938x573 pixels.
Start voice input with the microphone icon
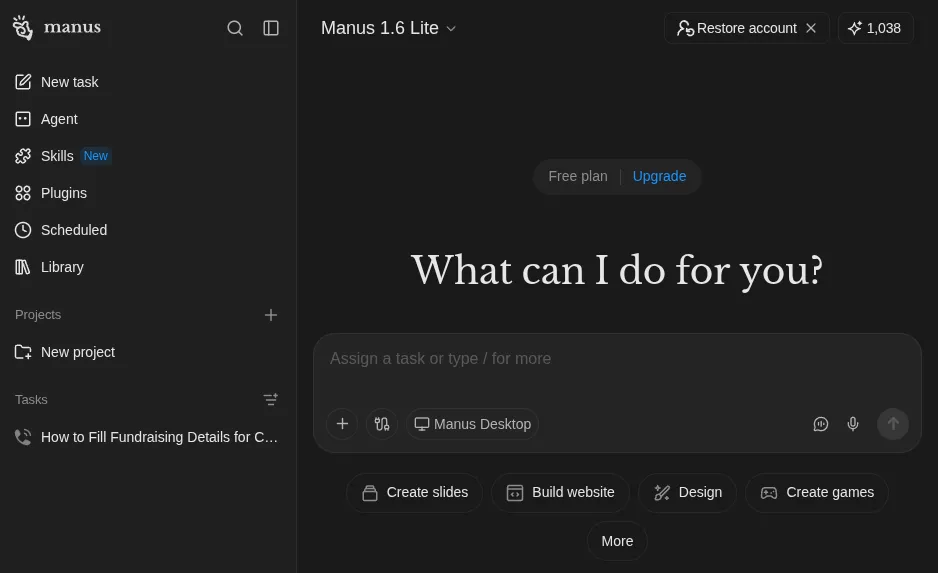click(x=853, y=424)
